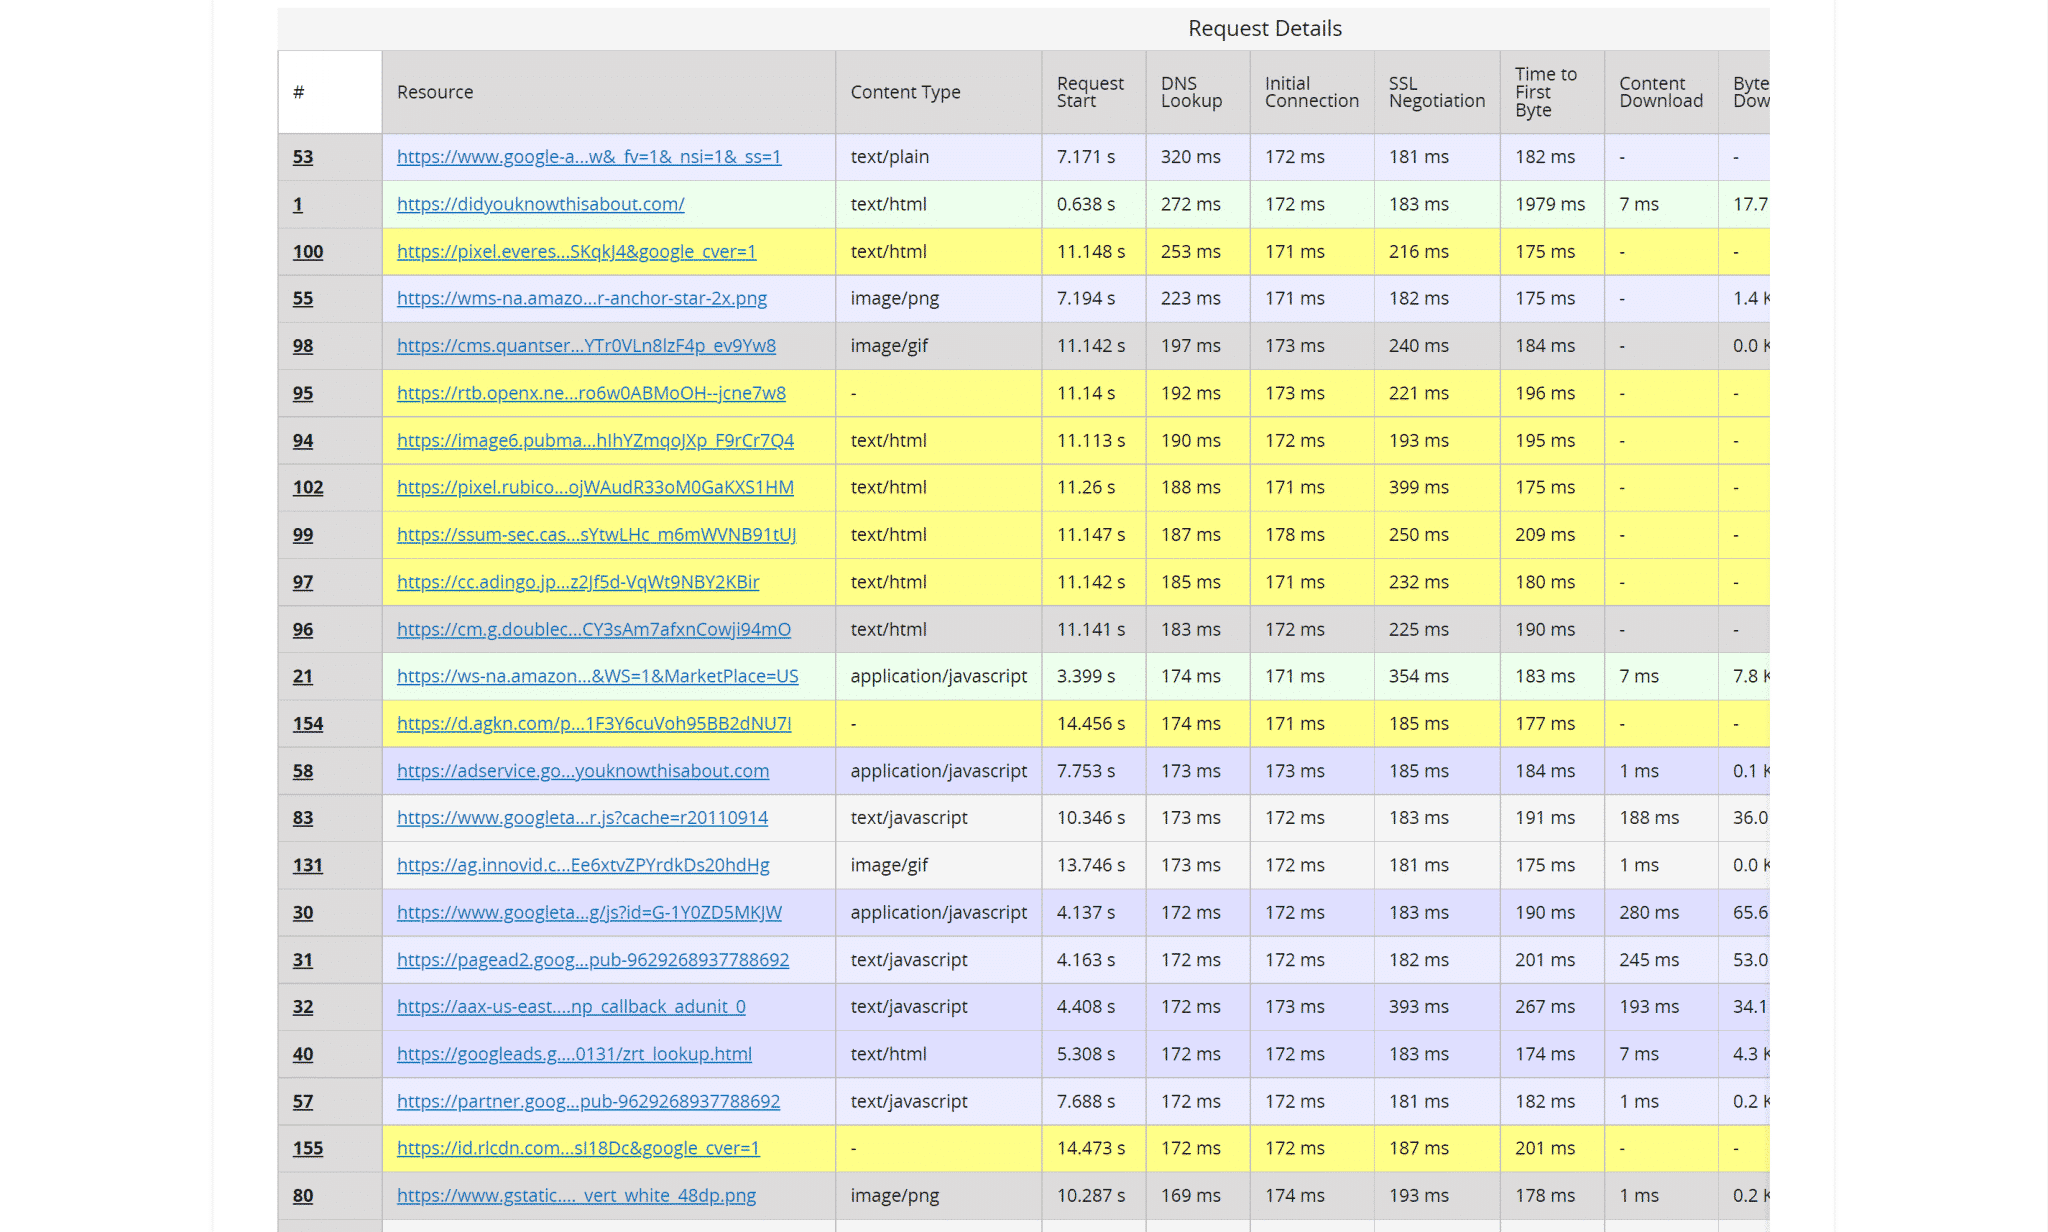Open the gstatic vert_white_48dp.png link
This screenshot has width=2048, height=1232.
pos(576,1195)
